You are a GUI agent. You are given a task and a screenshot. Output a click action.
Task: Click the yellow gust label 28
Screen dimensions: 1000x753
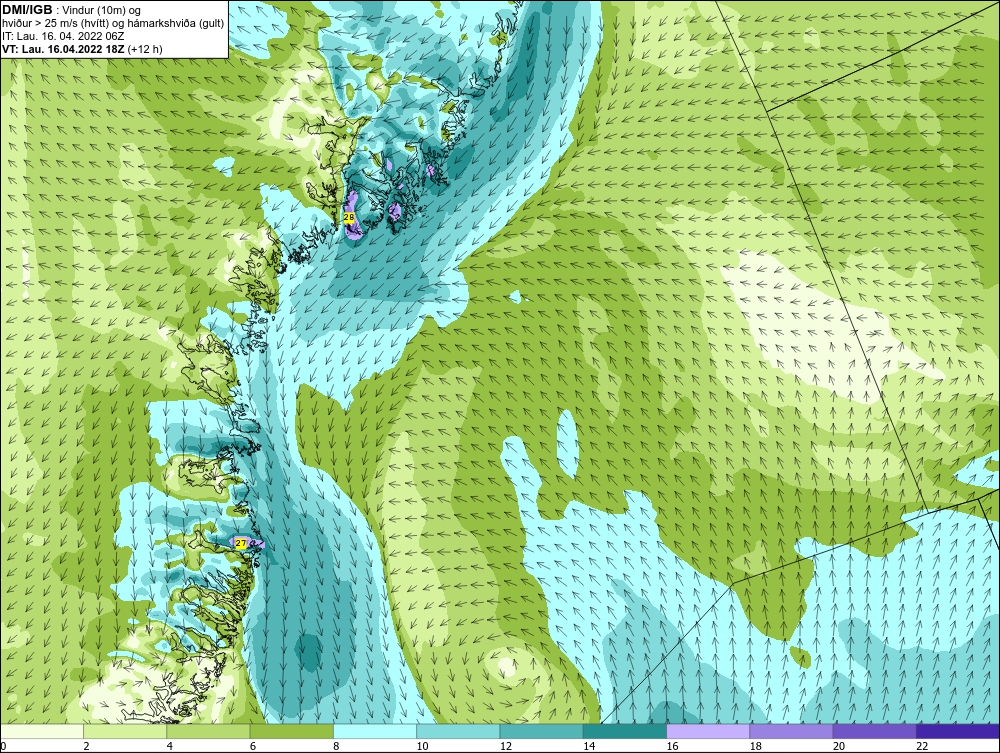pos(349,217)
